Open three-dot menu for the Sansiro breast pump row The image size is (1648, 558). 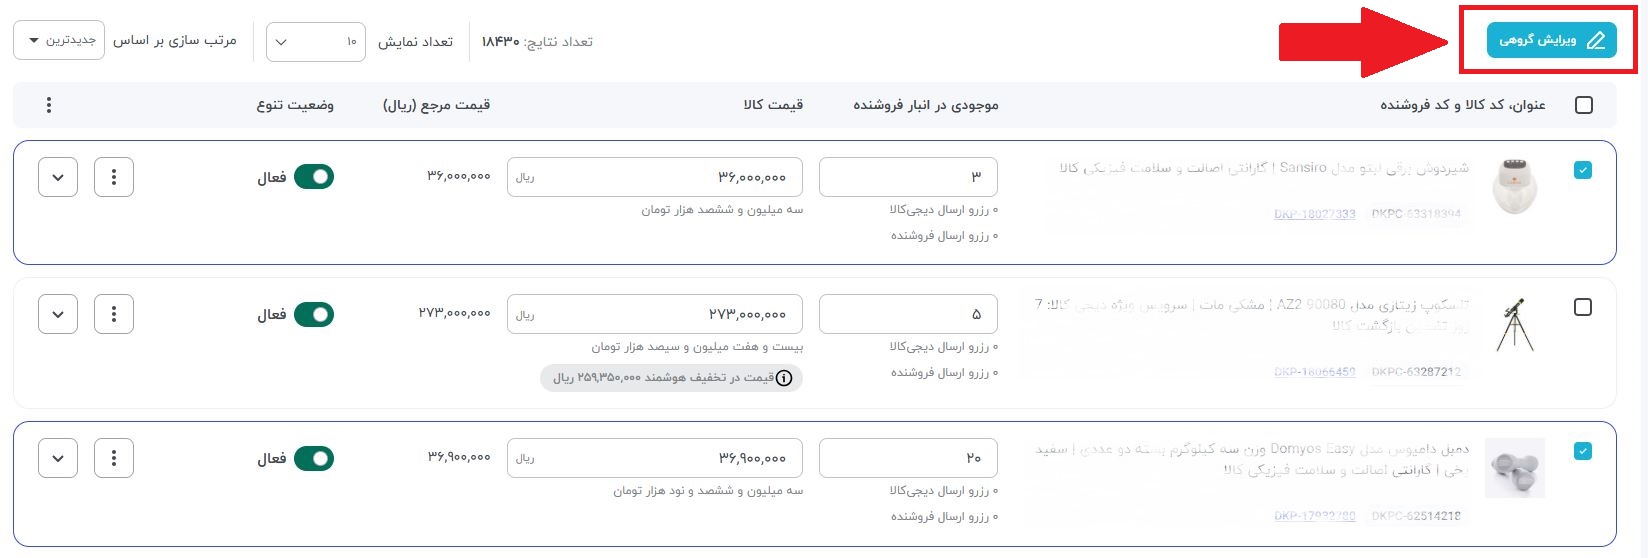click(114, 177)
